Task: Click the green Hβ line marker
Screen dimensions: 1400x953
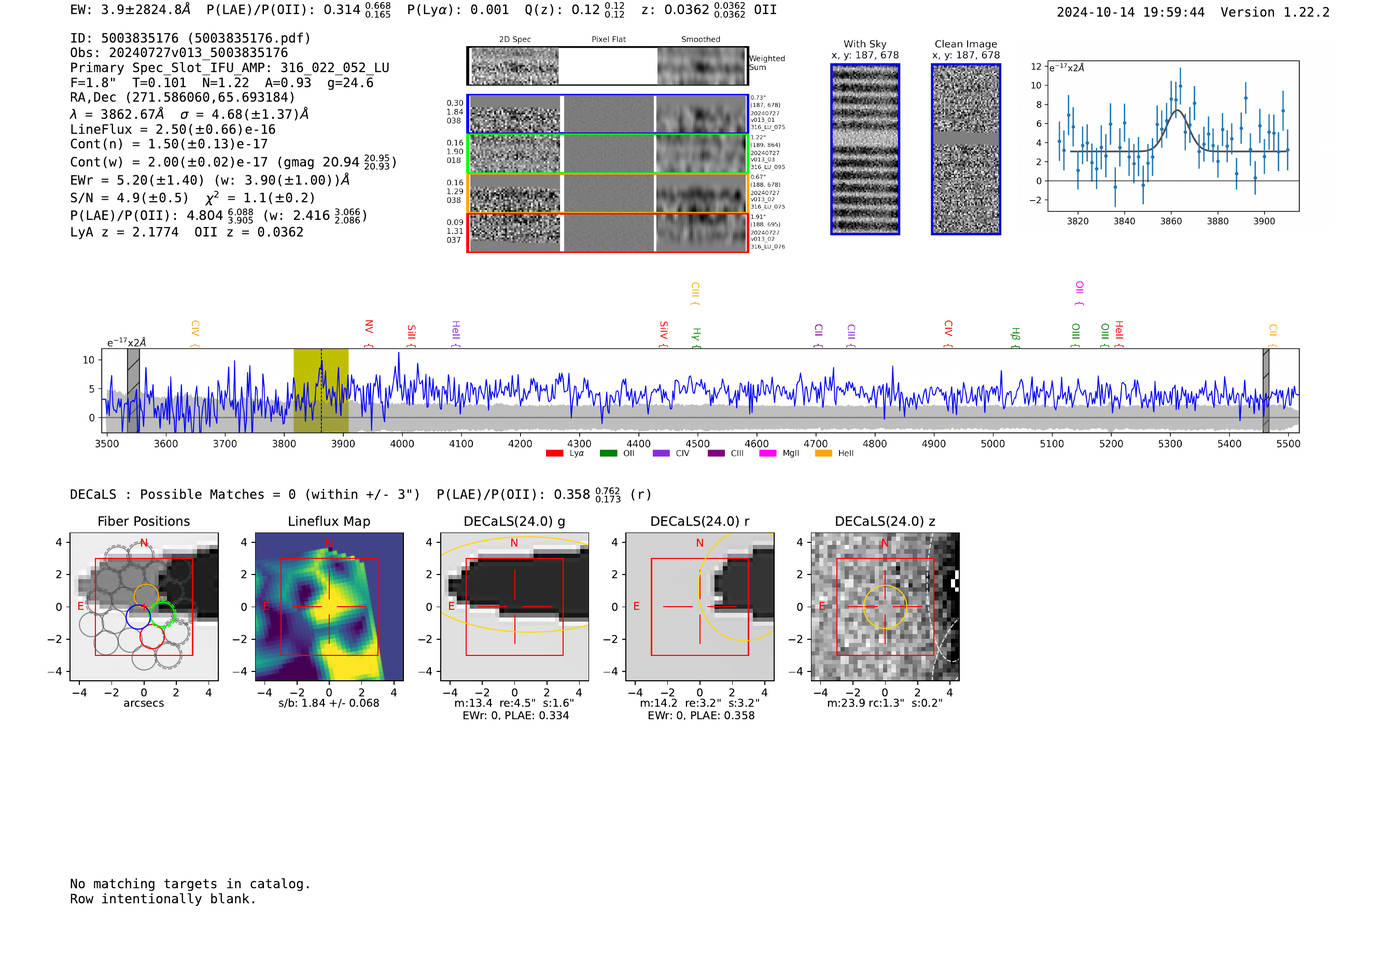Action: 1015,338
